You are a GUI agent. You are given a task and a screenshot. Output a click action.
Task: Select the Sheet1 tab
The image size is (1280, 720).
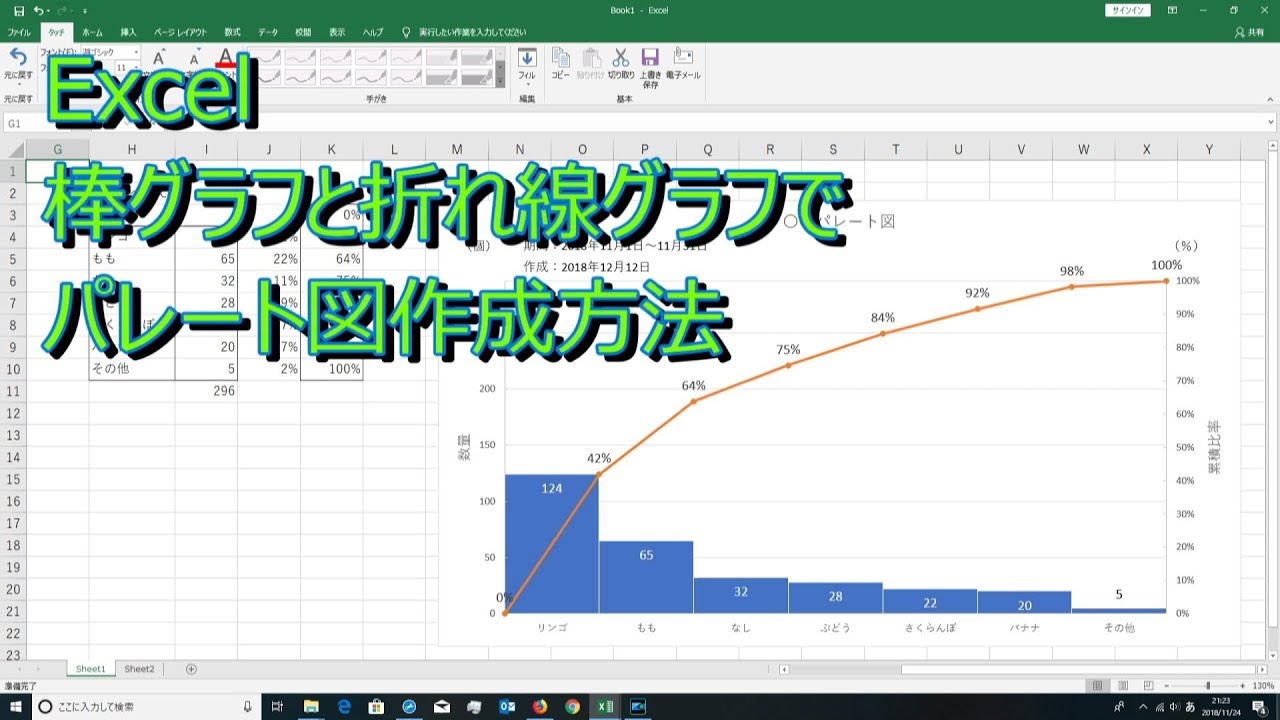(x=90, y=669)
